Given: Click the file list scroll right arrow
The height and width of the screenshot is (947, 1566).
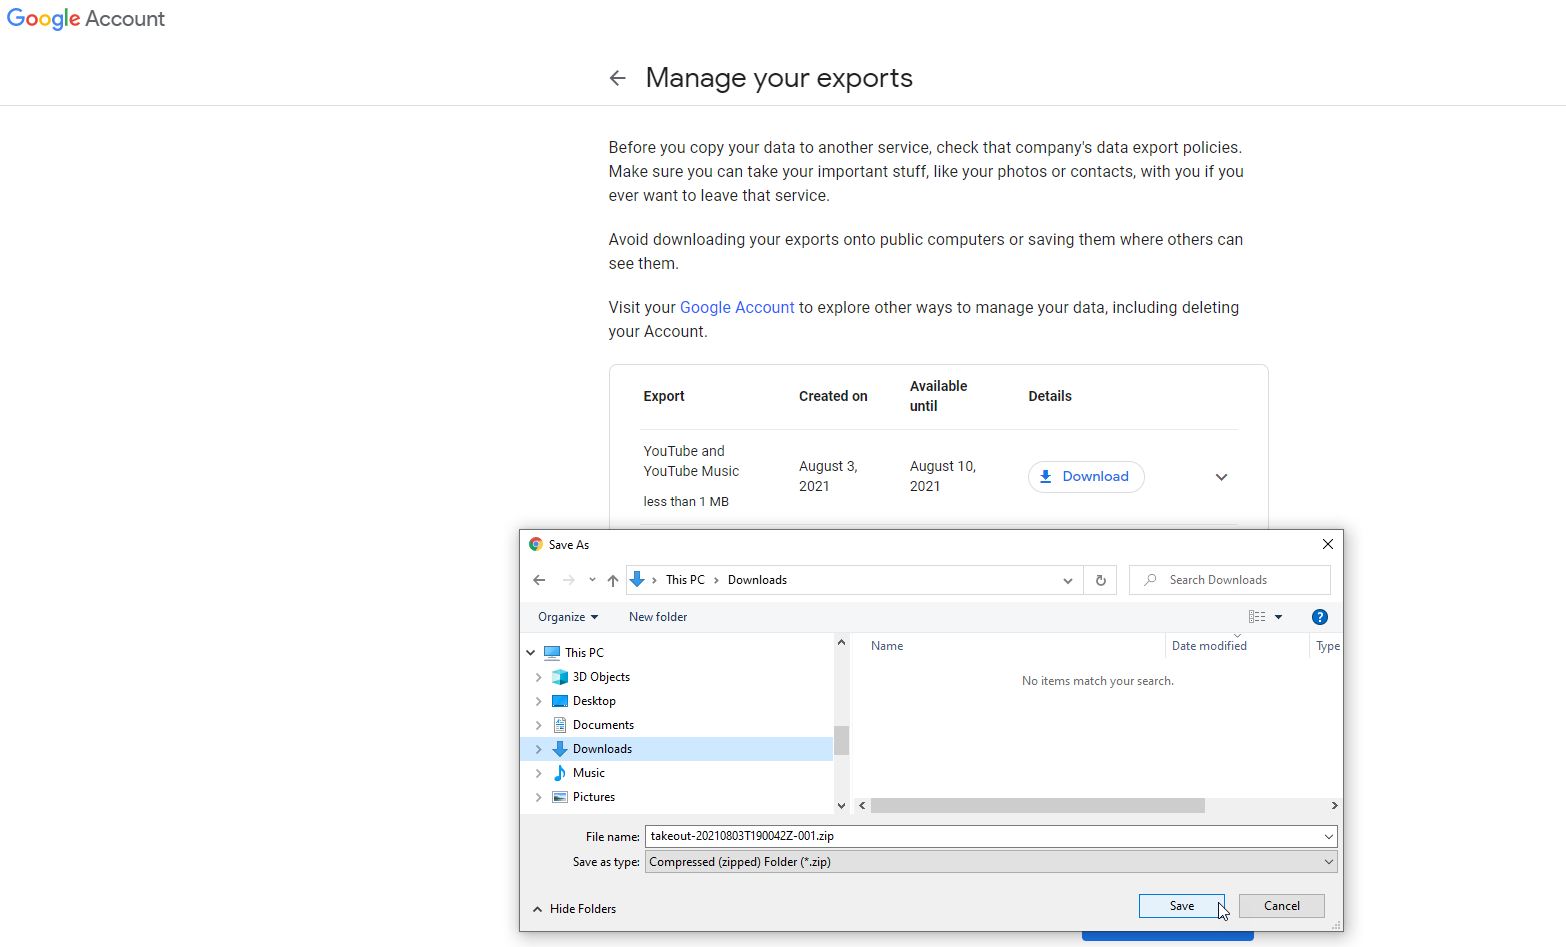Looking at the screenshot, I should 1334,806.
